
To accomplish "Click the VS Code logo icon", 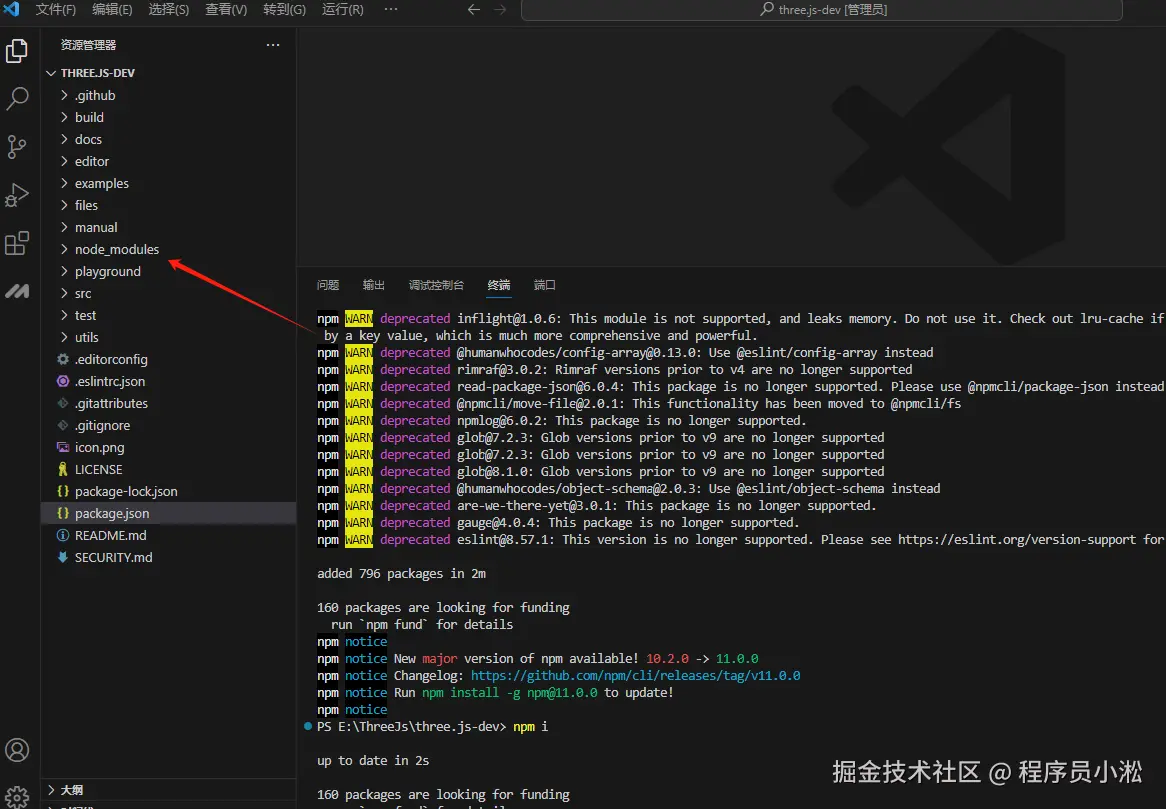I will pyautogui.click(x=12, y=9).
